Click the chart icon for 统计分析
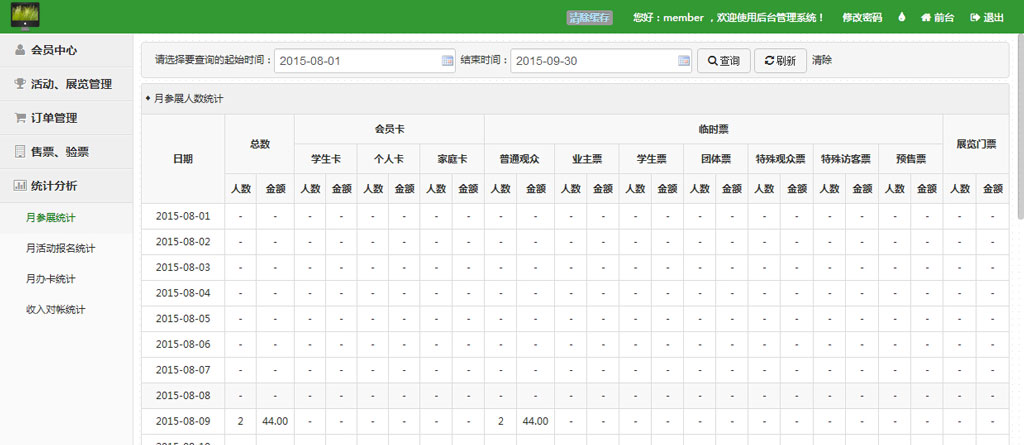1024x445 pixels. pyautogui.click(x=20, y=185)
